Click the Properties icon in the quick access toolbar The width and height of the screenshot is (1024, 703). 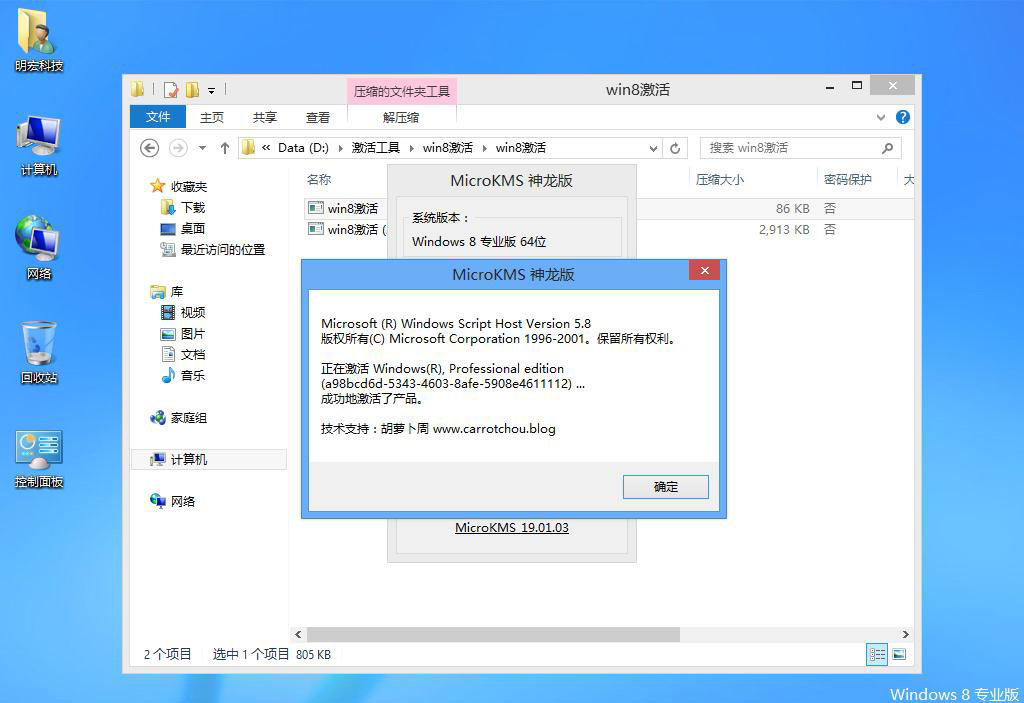[x=171, y=90]
